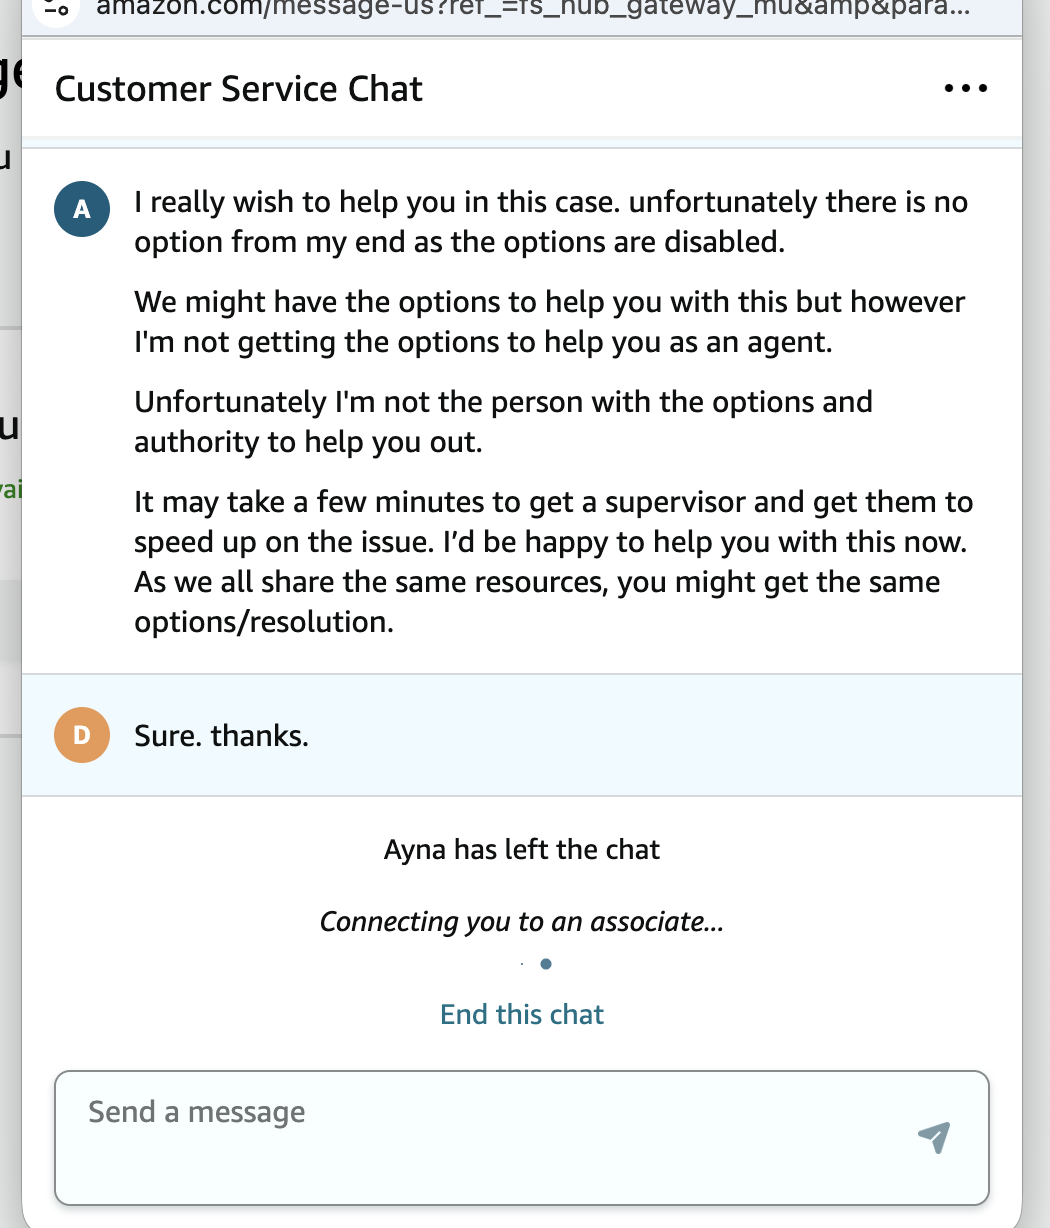Click the 'We might have the options' paragraph
Screen dimensions: 1050x1228
[x=550, y=322]
